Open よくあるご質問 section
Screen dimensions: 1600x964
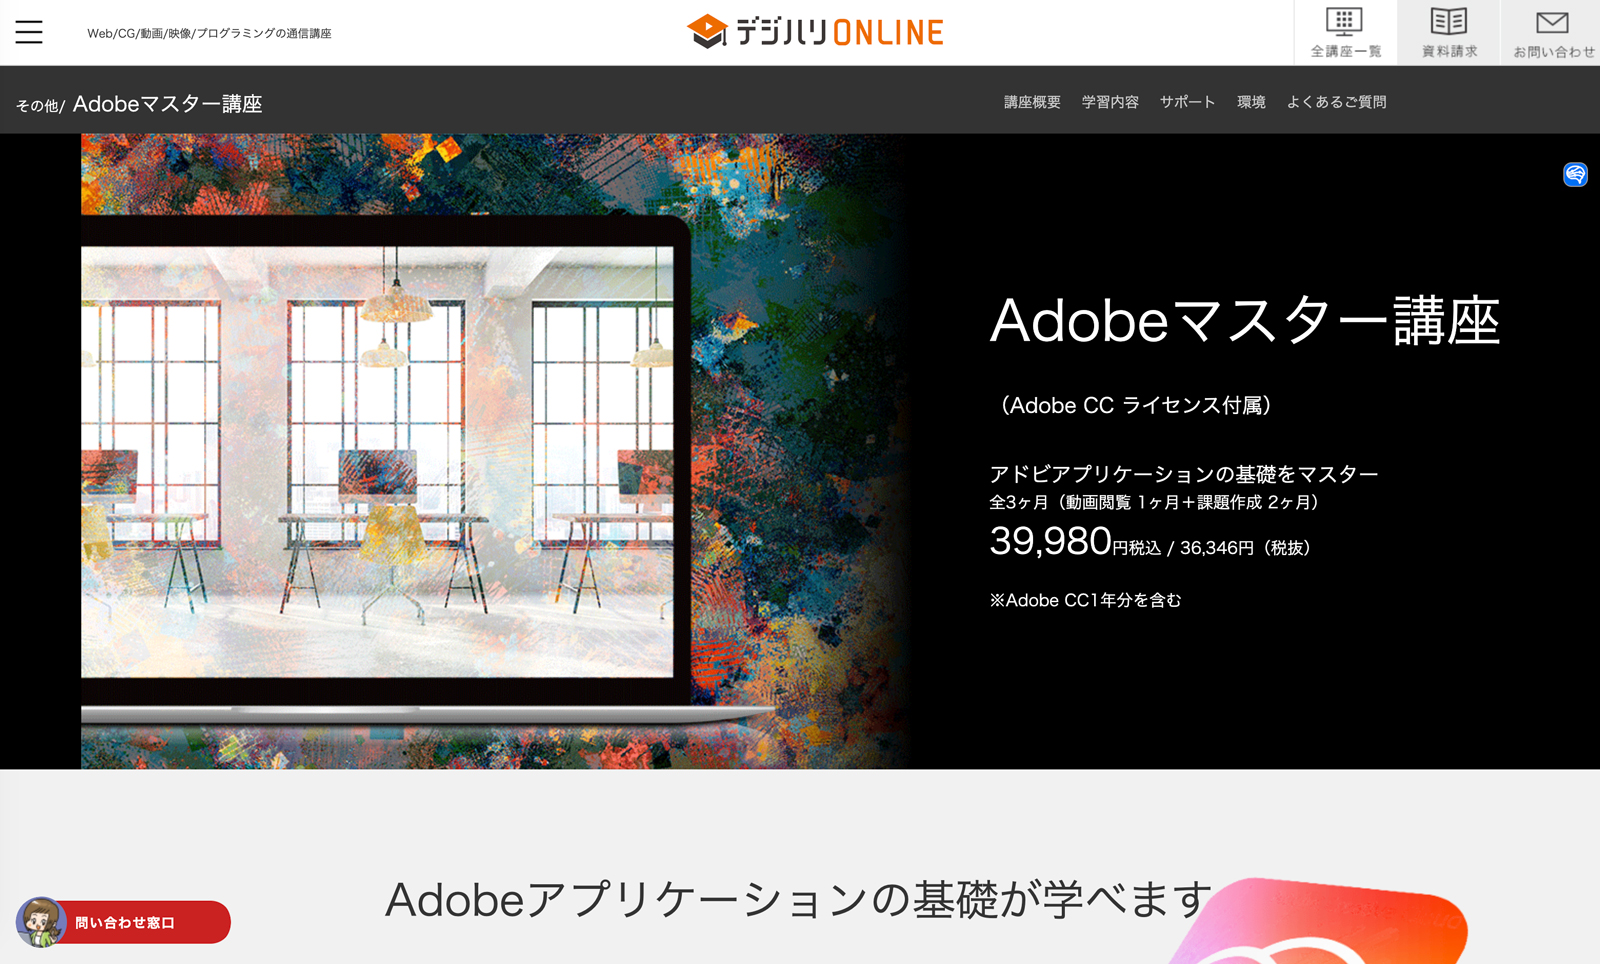[1336, 102]
